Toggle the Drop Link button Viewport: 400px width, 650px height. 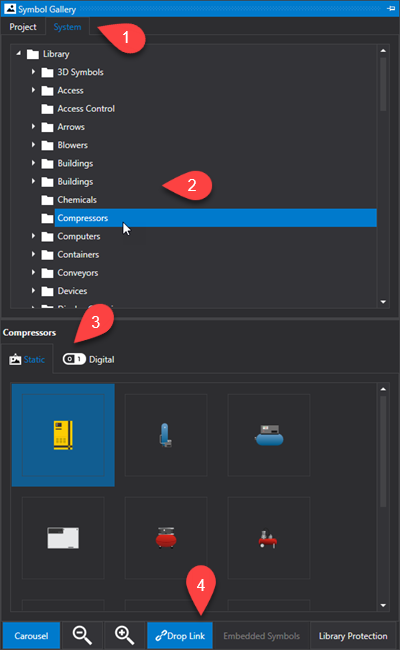point(180,635)
